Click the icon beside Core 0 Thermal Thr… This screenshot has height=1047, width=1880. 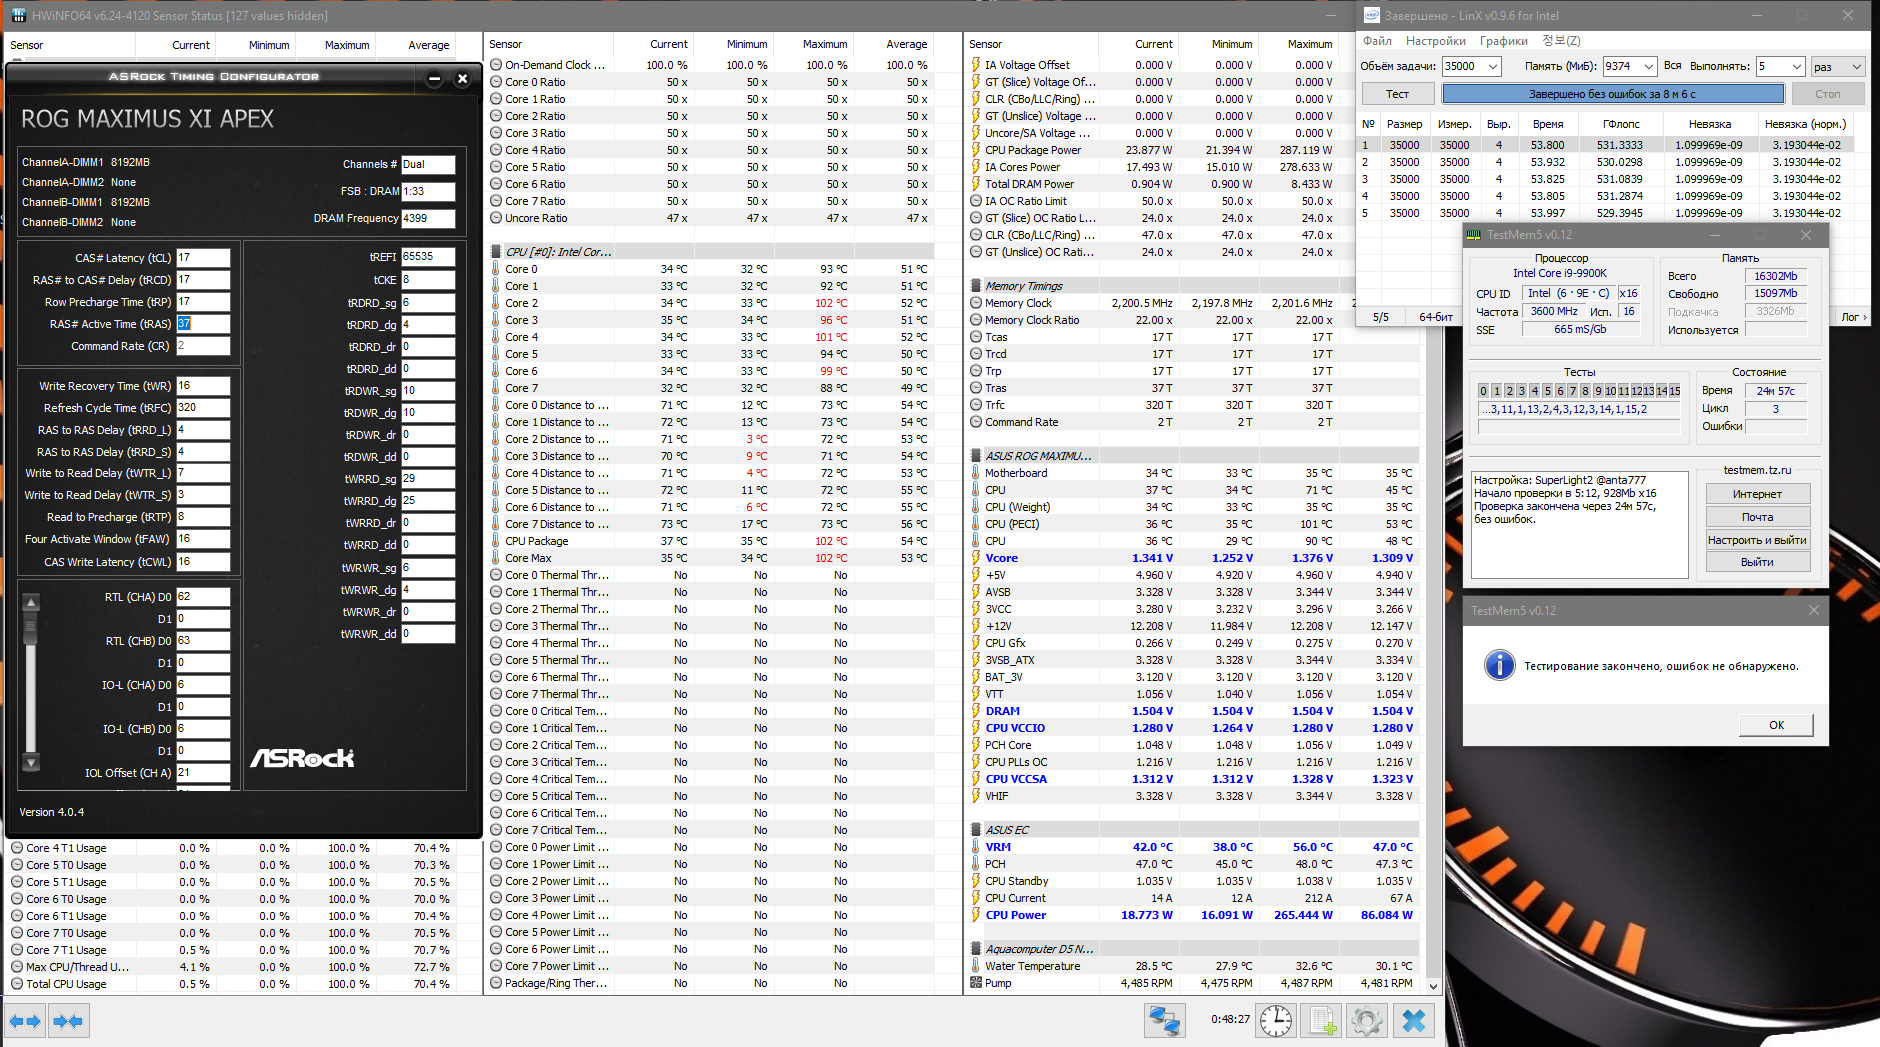click(x=497, y=575)
